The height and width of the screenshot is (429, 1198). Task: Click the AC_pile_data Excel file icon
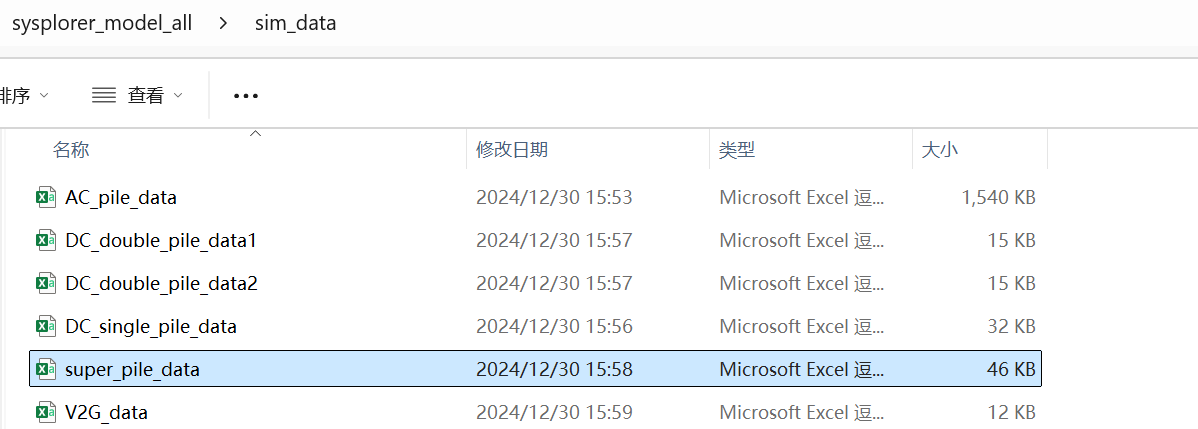click(x=47, y=197)
